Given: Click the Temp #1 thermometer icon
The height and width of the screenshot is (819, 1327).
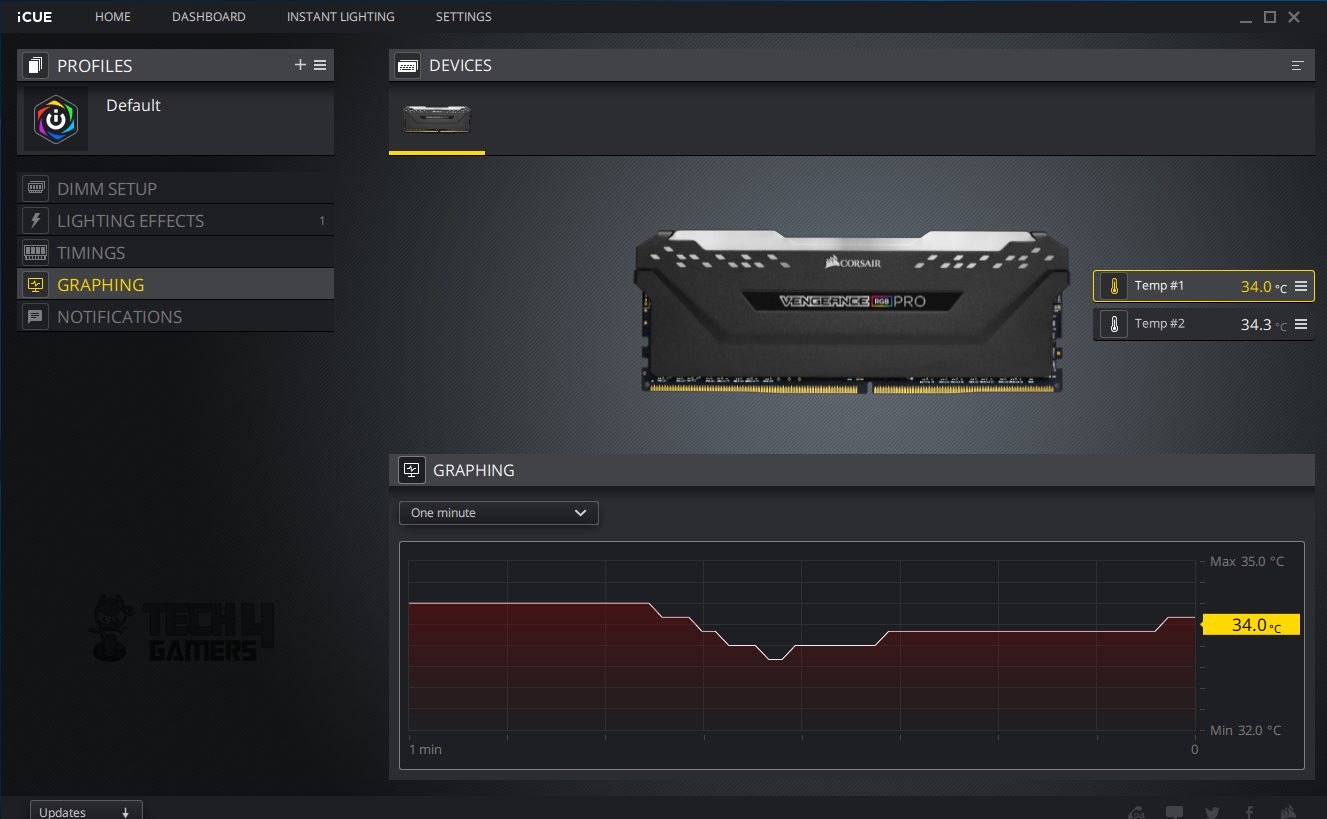Looking at the screenshot, I should (x=1112, y=286).
